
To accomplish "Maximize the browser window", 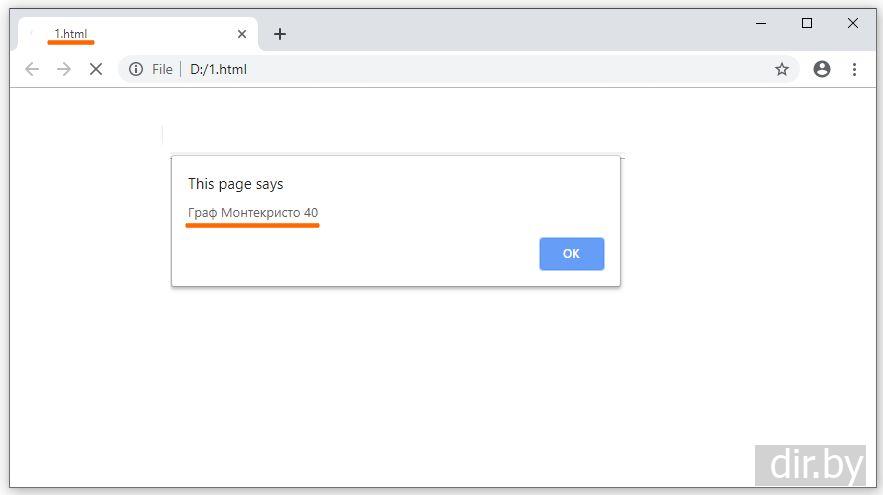I will [807, 23].
